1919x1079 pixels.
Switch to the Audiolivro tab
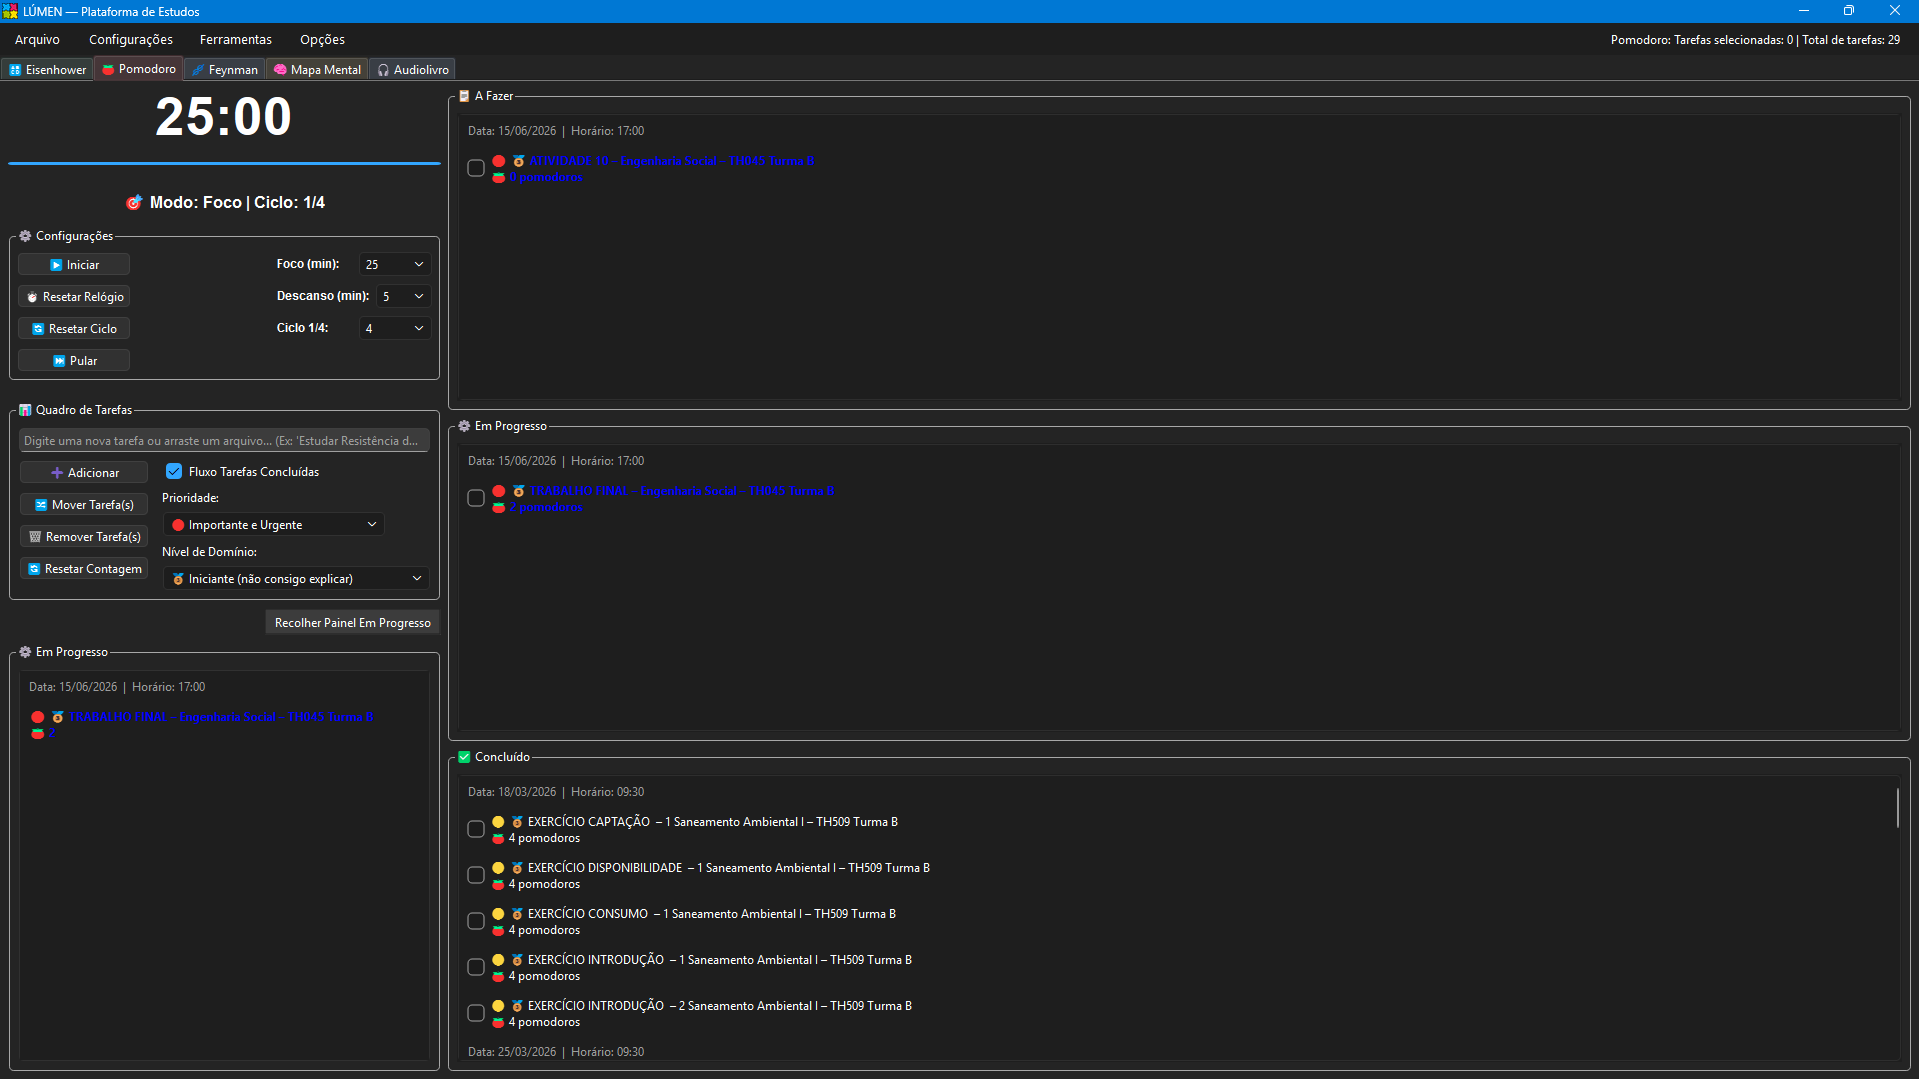[x=413, y=70]
